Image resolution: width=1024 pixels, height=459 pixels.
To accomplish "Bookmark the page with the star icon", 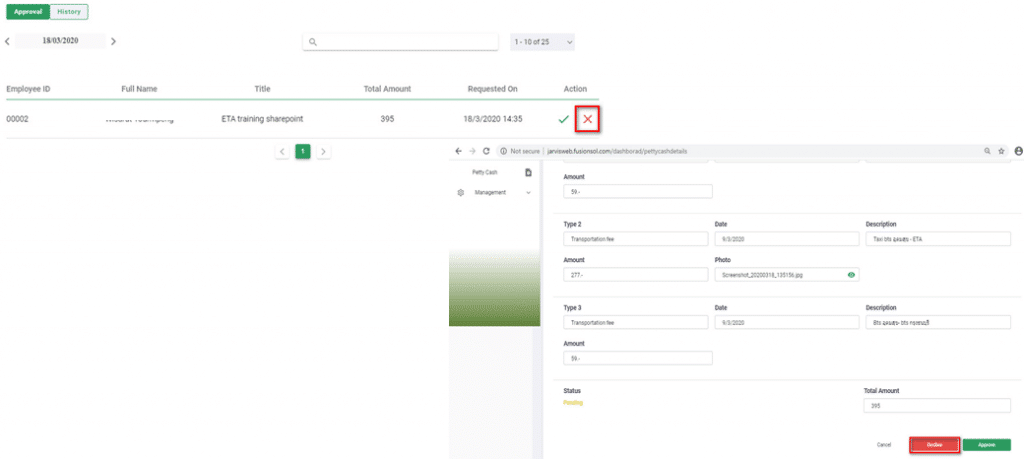I will pyautogui.click(x=1001, y=151).
